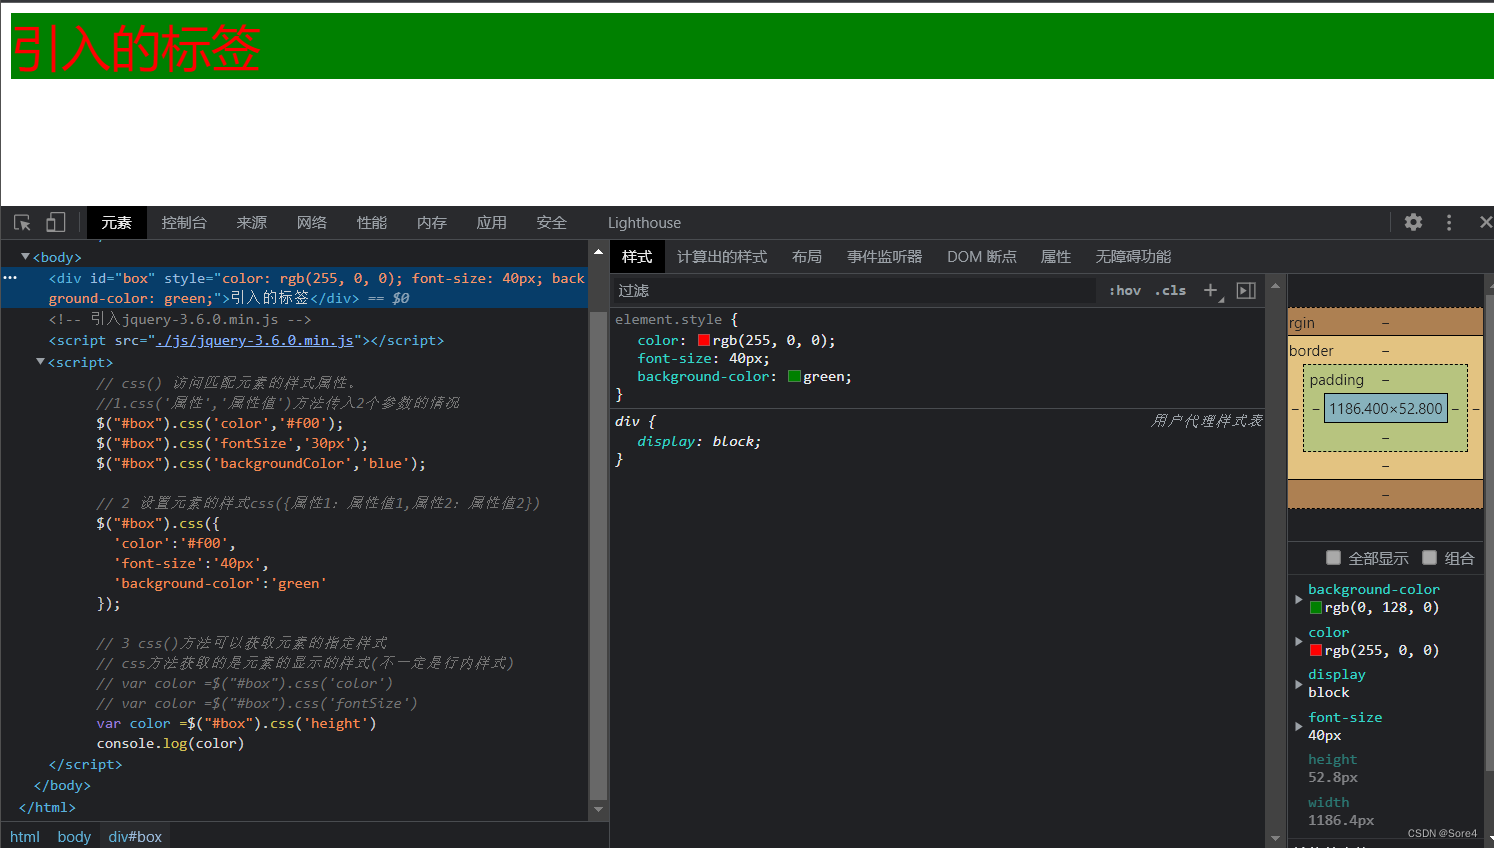Select the 样式 styles sub-tab
1494x848 pixels.
click(637, 257)
